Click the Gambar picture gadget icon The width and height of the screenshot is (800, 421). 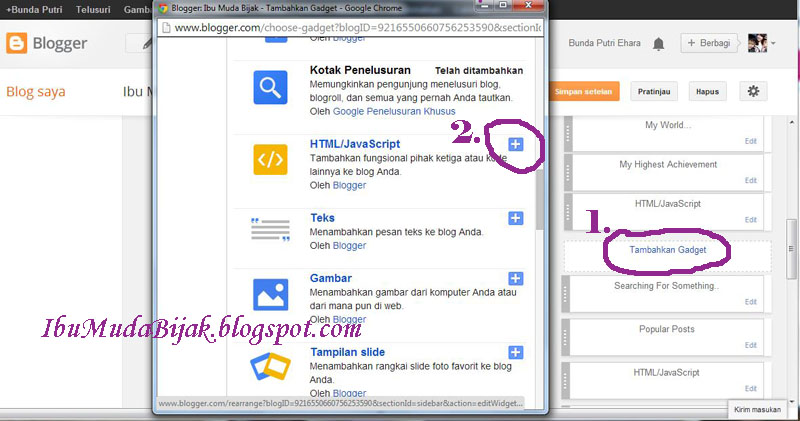tap(270, 294)
